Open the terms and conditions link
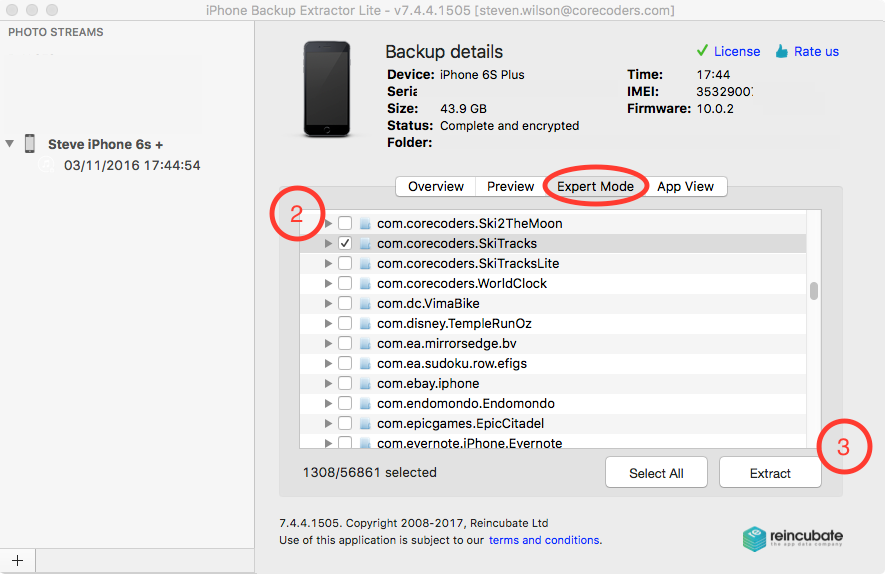Image resolution: width=885 pixels, height=574 pixels. tap(544, 540)
